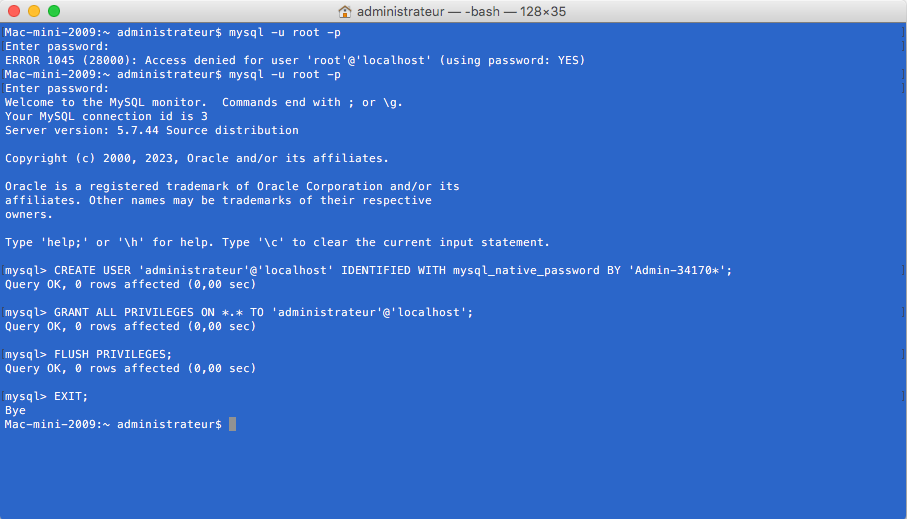Close the Terminal window with red button
This screenshot has width=907, height=519.
coord(13,11)
